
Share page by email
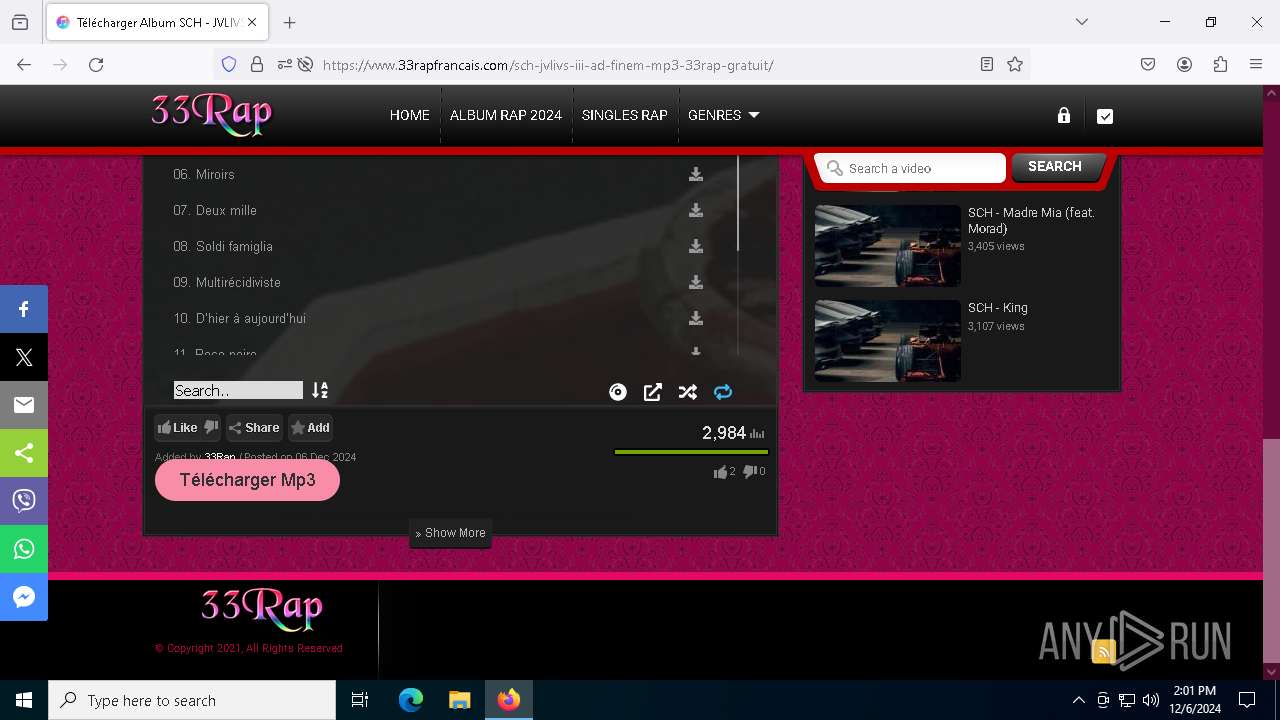24,405
